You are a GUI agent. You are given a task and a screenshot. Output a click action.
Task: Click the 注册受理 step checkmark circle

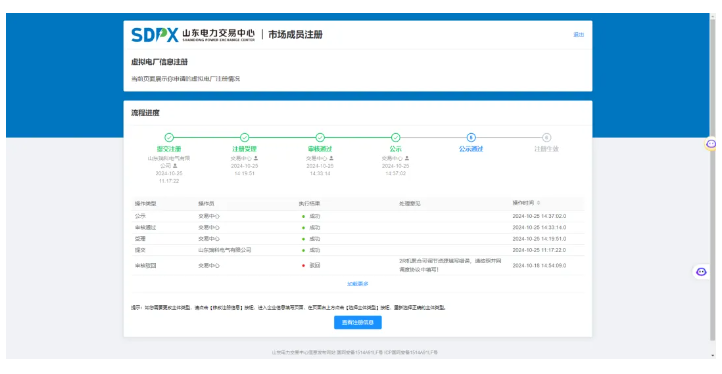245,137
